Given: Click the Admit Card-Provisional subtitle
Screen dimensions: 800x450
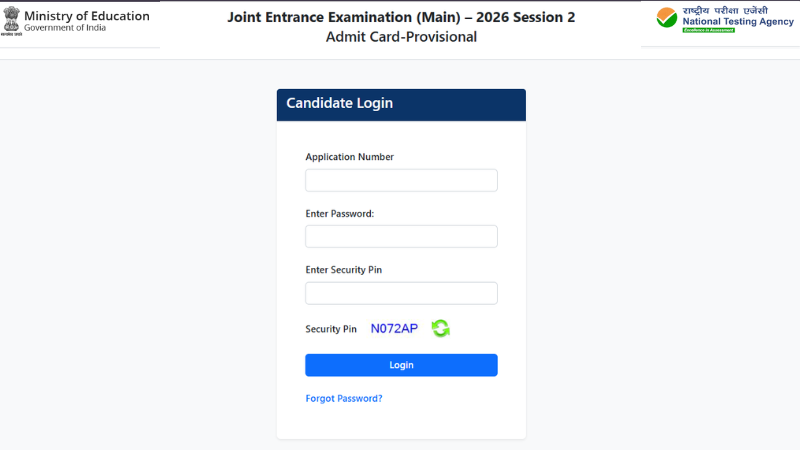Looking at the screenshot, I should [401, 37].
